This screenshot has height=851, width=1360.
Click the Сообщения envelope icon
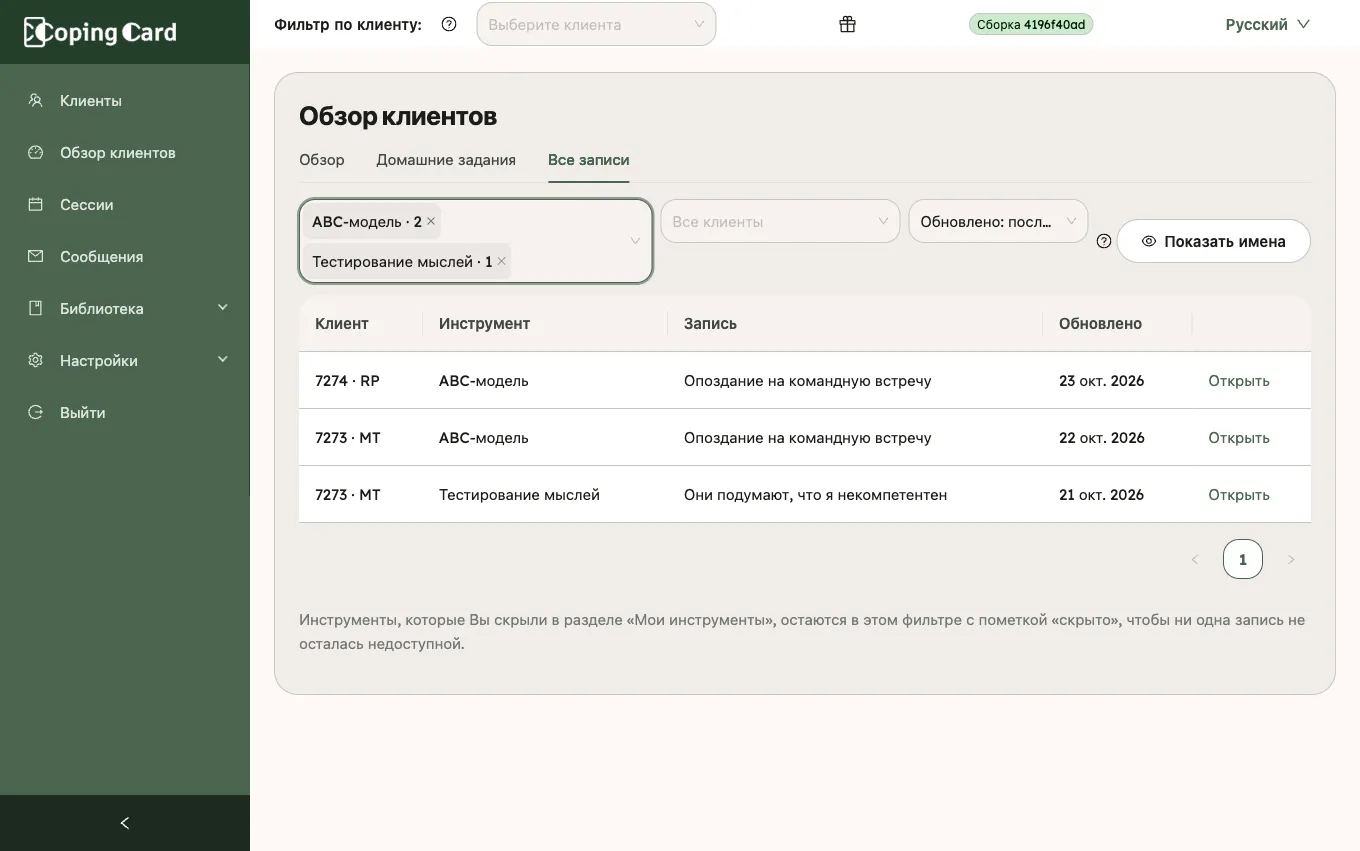(x=36, y=256)
